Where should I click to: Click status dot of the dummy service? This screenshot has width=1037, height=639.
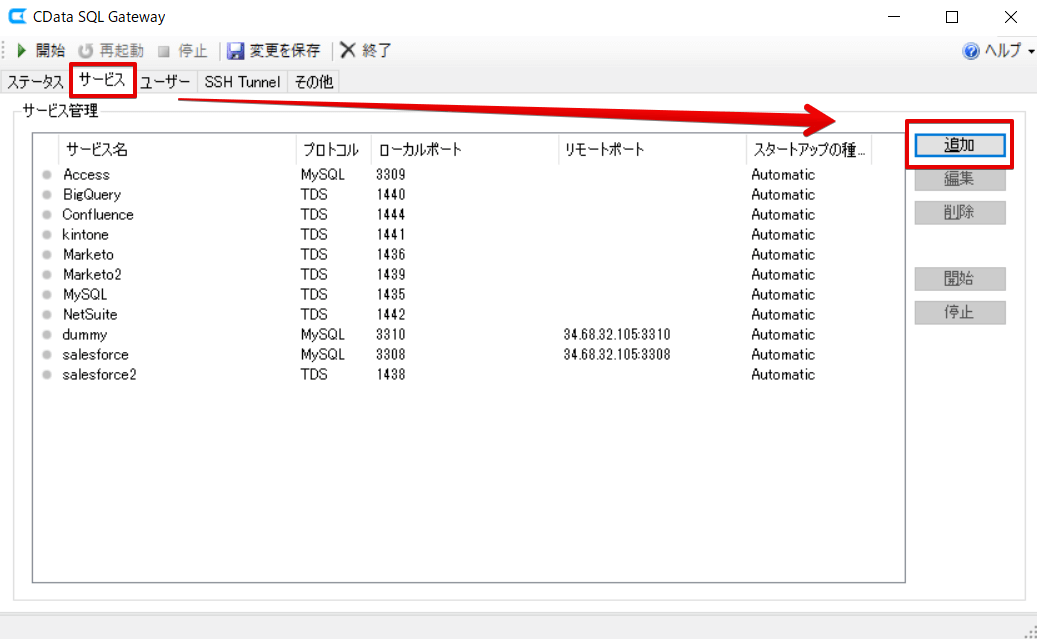pyautogui.click(x=47, y=335)
